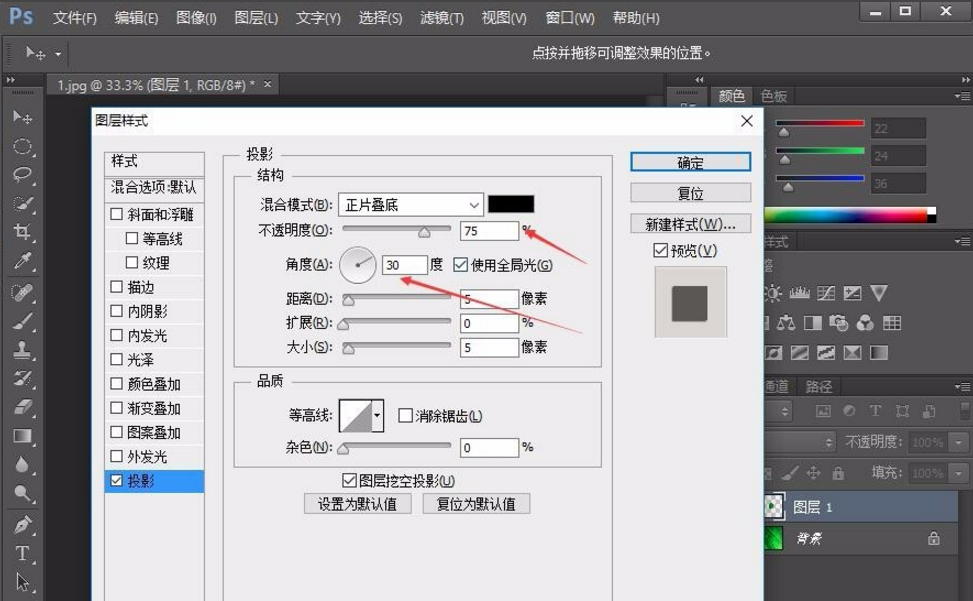
Task: Select the Gradient Map adjustment icon
Action: click(x=879, y=352)
